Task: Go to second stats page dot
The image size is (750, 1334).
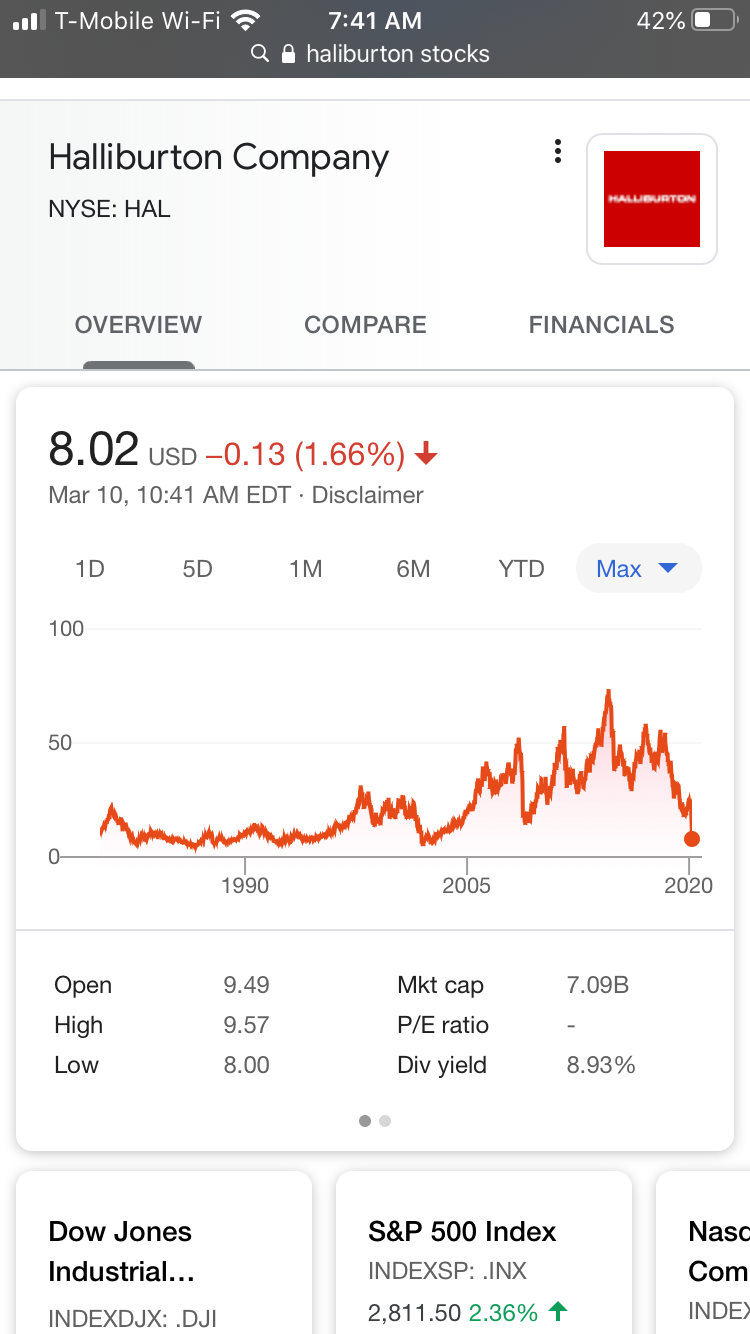Action: click(385, 1121)
